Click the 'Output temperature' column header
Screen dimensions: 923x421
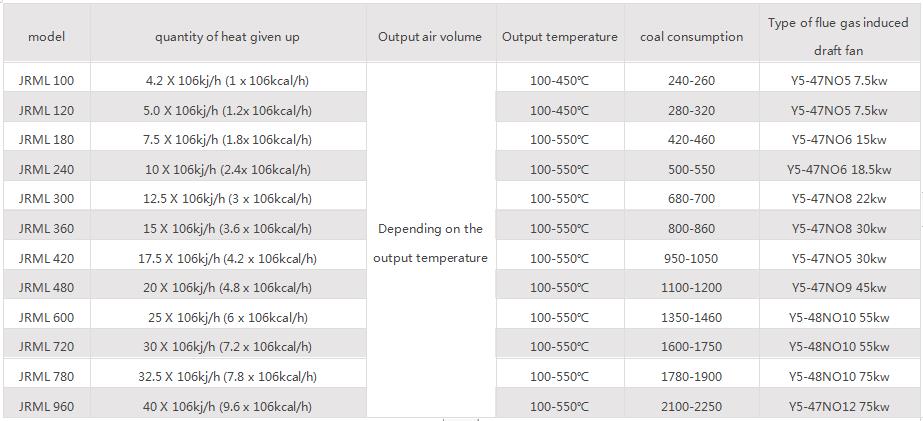560,37
